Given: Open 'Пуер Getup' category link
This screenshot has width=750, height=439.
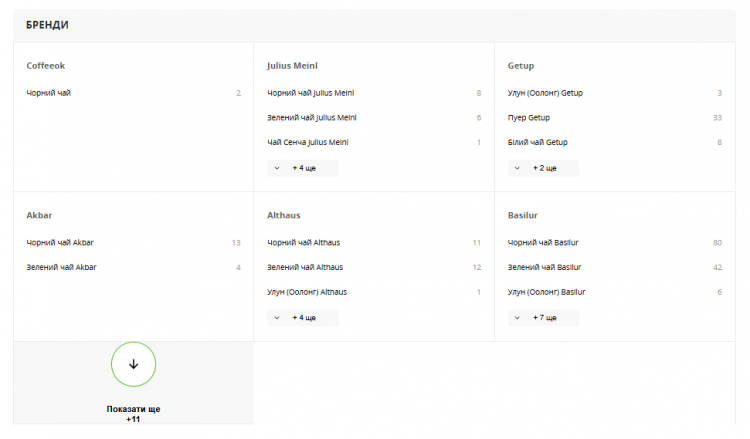Looking at the screenshot, I should (x=529, y=118).
